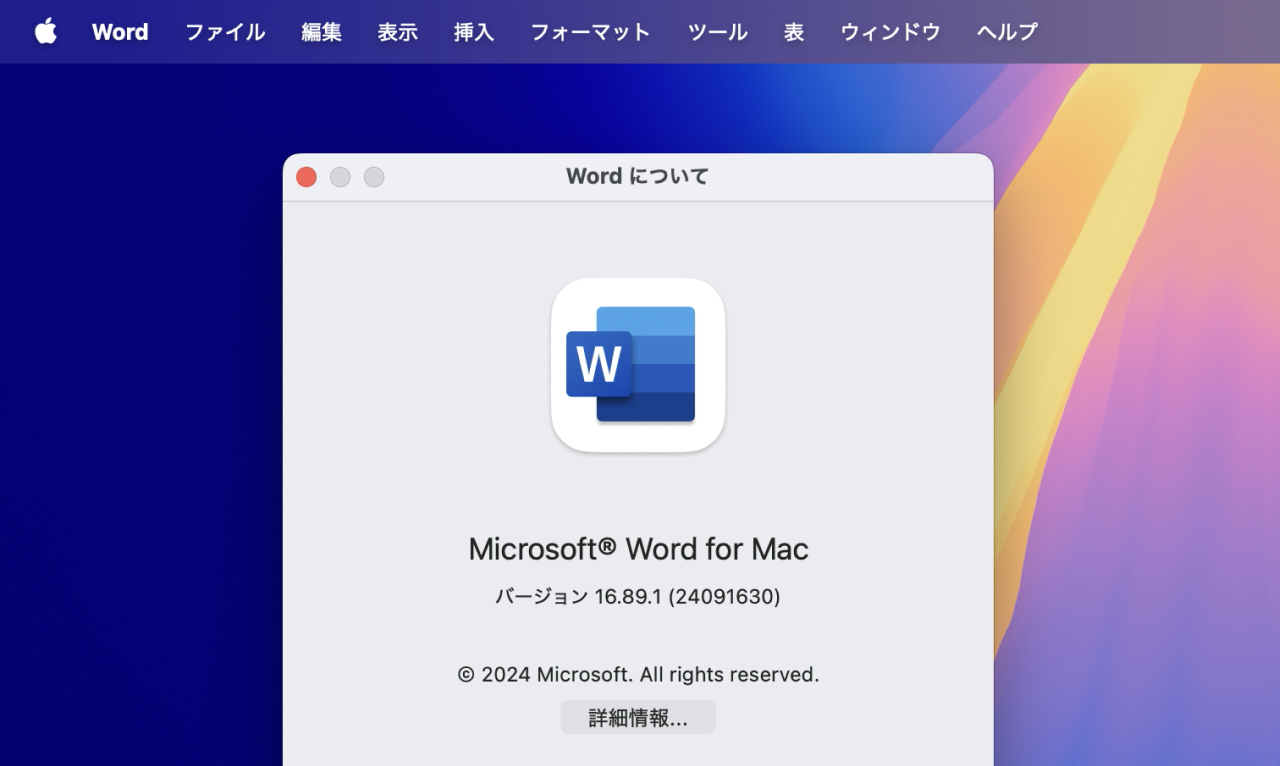Click the Word について title text
This screenshot has height=766, width=1280.
(637, 176)
